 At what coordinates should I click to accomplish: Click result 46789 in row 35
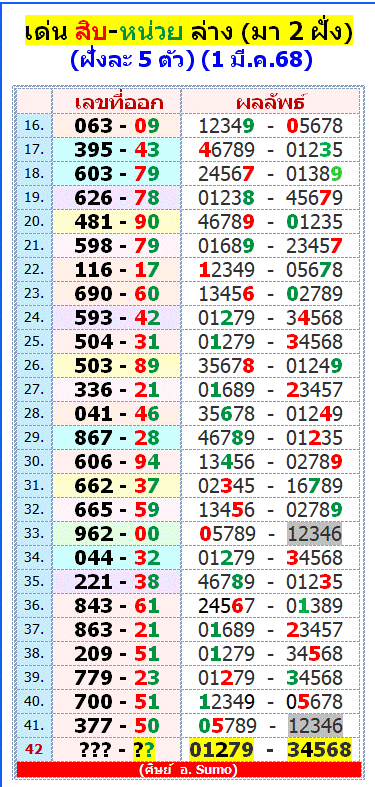227,582
